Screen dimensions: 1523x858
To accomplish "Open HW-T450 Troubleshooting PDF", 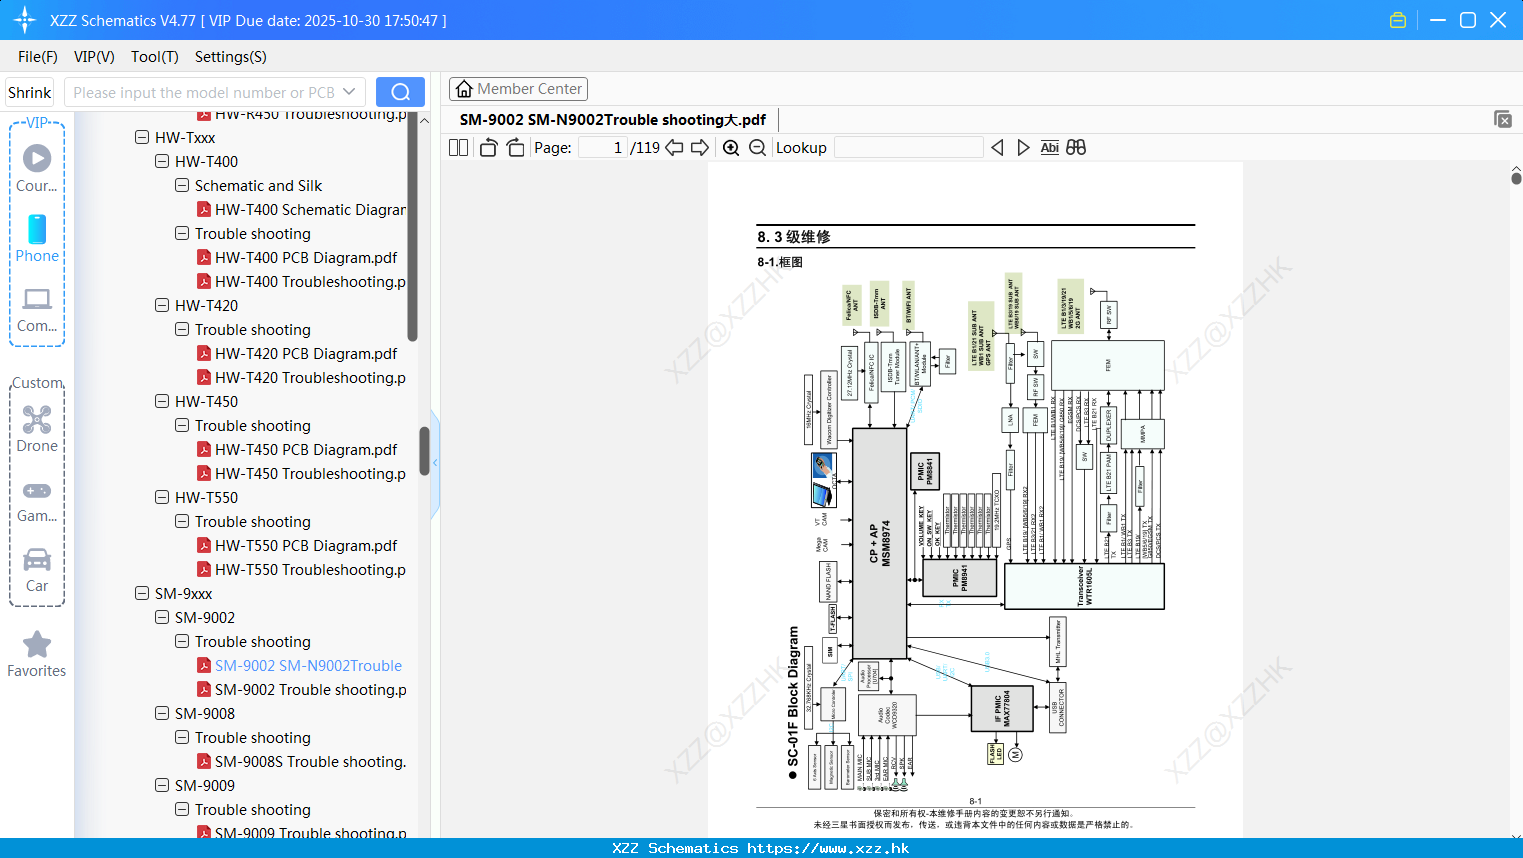I will pos(301,473).
